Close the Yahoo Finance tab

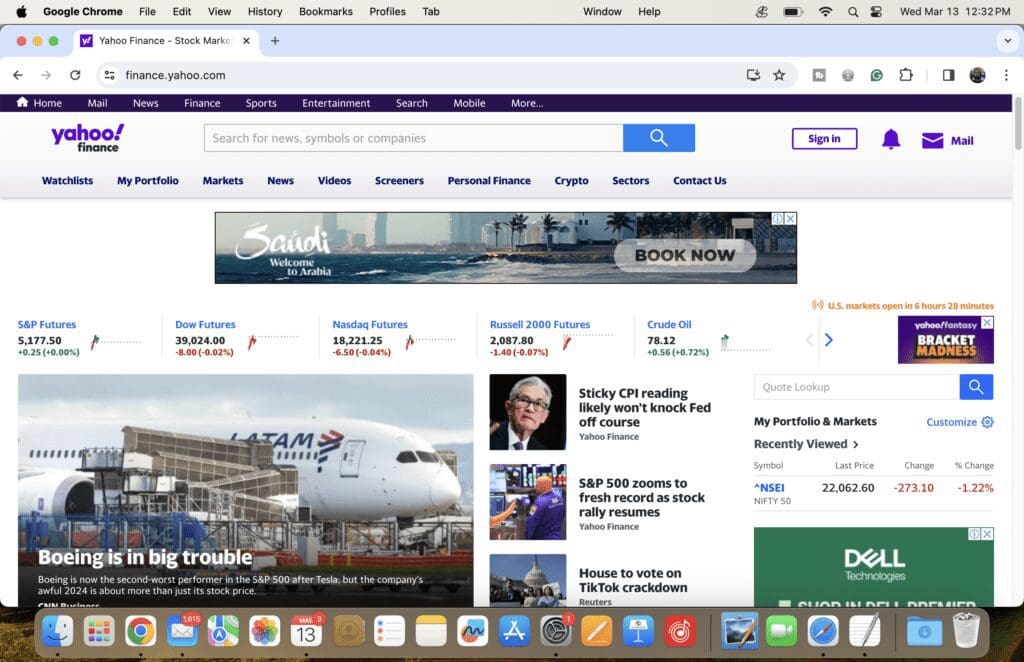pyautogui.click(x=246, y=40)
